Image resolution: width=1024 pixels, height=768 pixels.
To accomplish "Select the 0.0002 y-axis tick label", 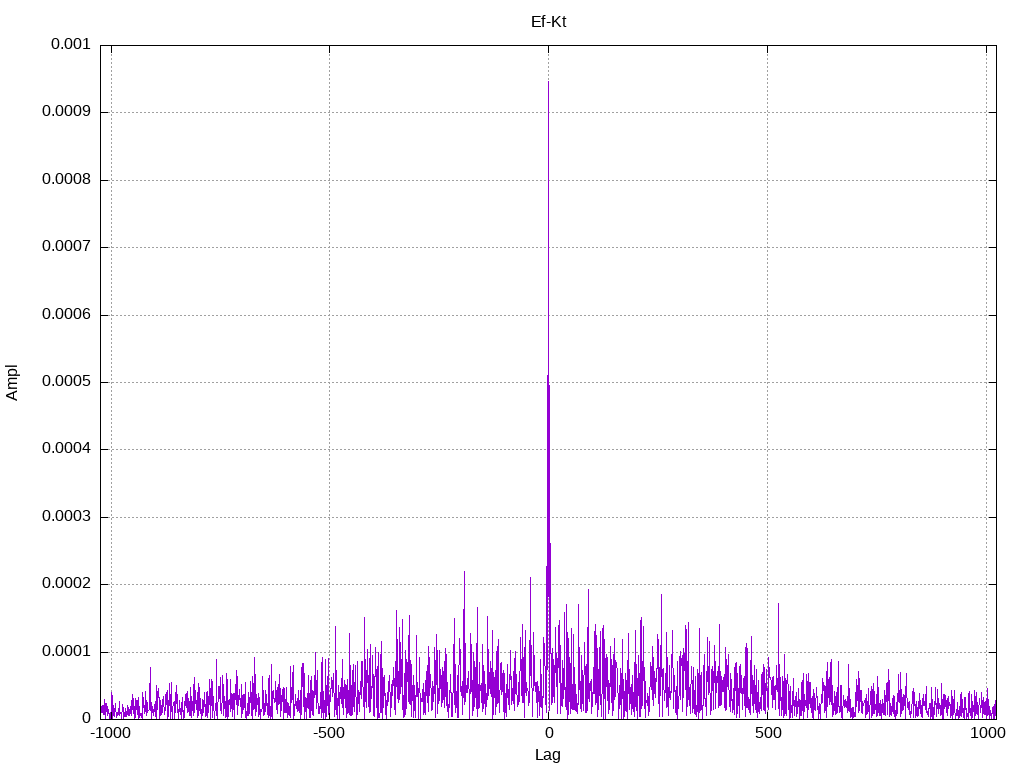I will click(x=66, y=584).
